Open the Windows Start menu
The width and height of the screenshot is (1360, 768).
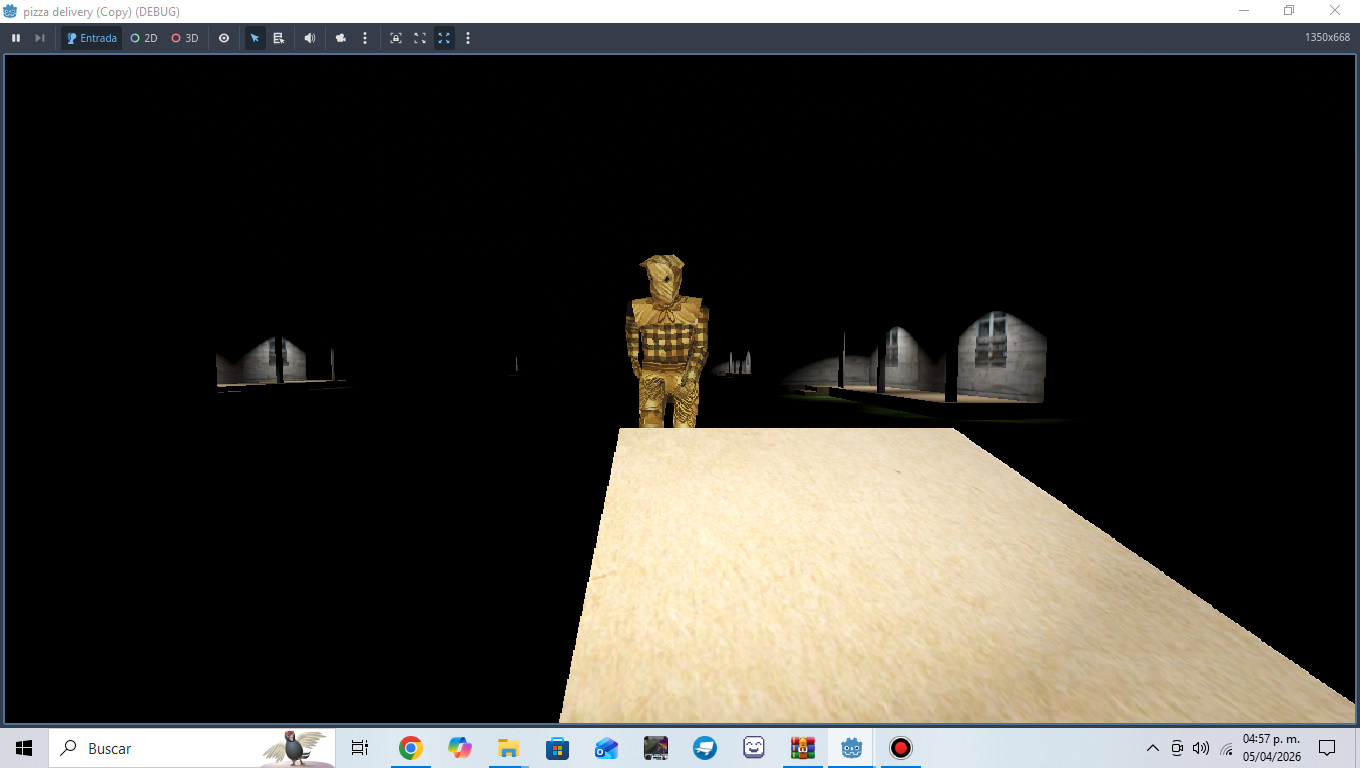(x=24, y=748)
